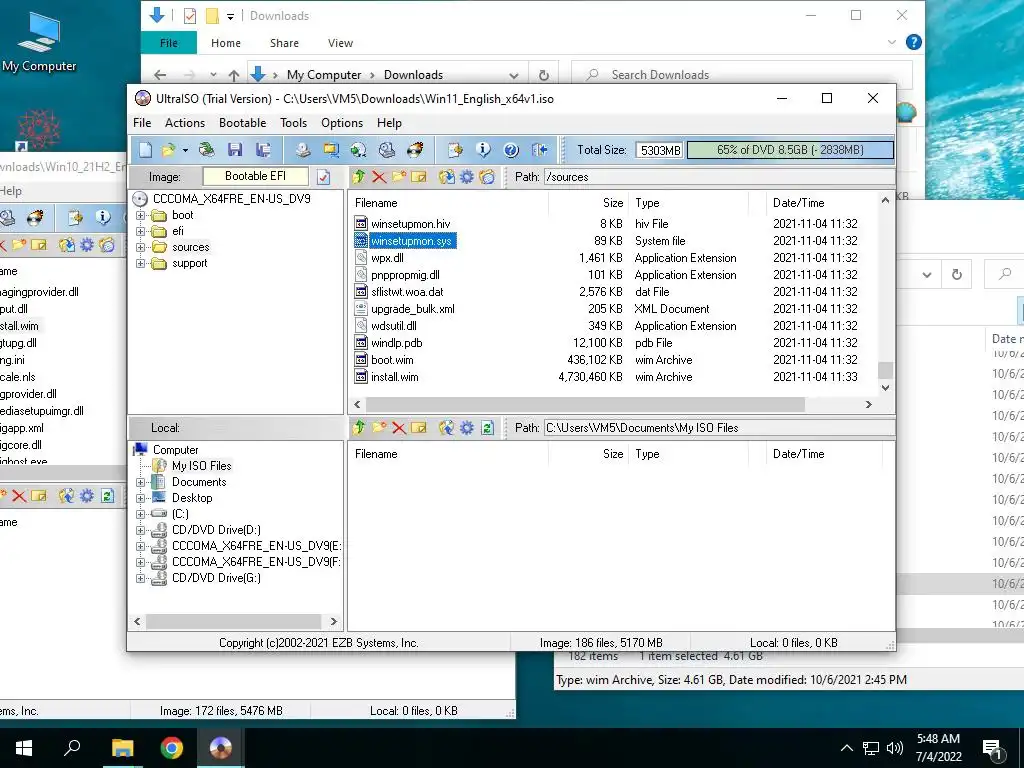Click the blue info Properties icon in main toolbar
The image size is (1024, 768).
pos(483,150)
